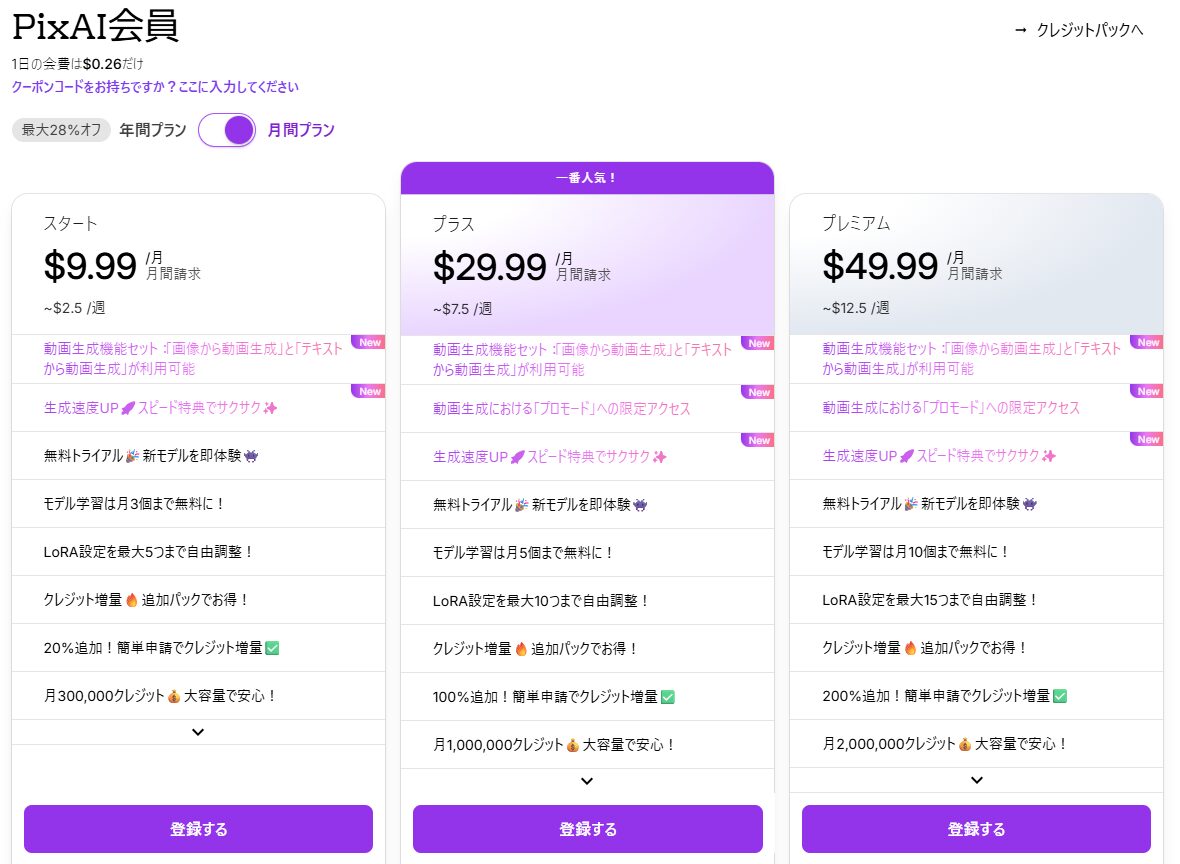Viewport: 1180px width, 864px height.
Task: Click money bag beside 月2,000,000クレジット
Action: click(965, 744)
